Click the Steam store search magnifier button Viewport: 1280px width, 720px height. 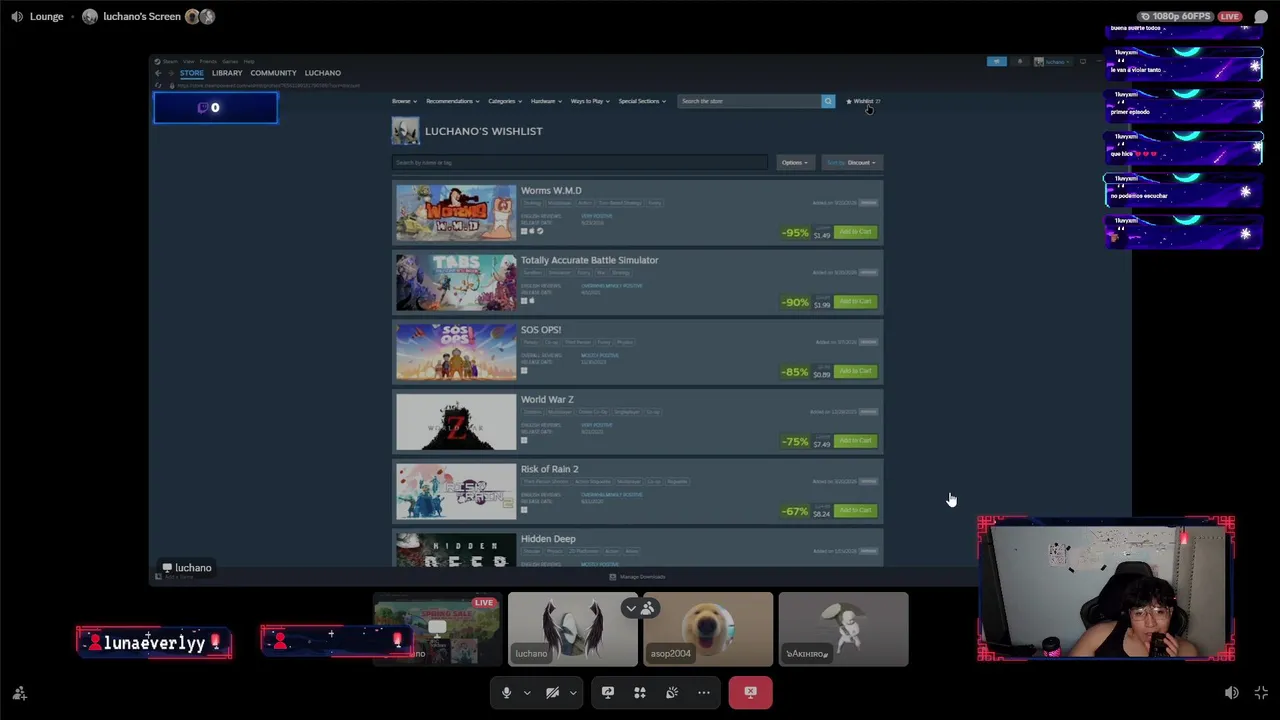click(x=828, y=101)
